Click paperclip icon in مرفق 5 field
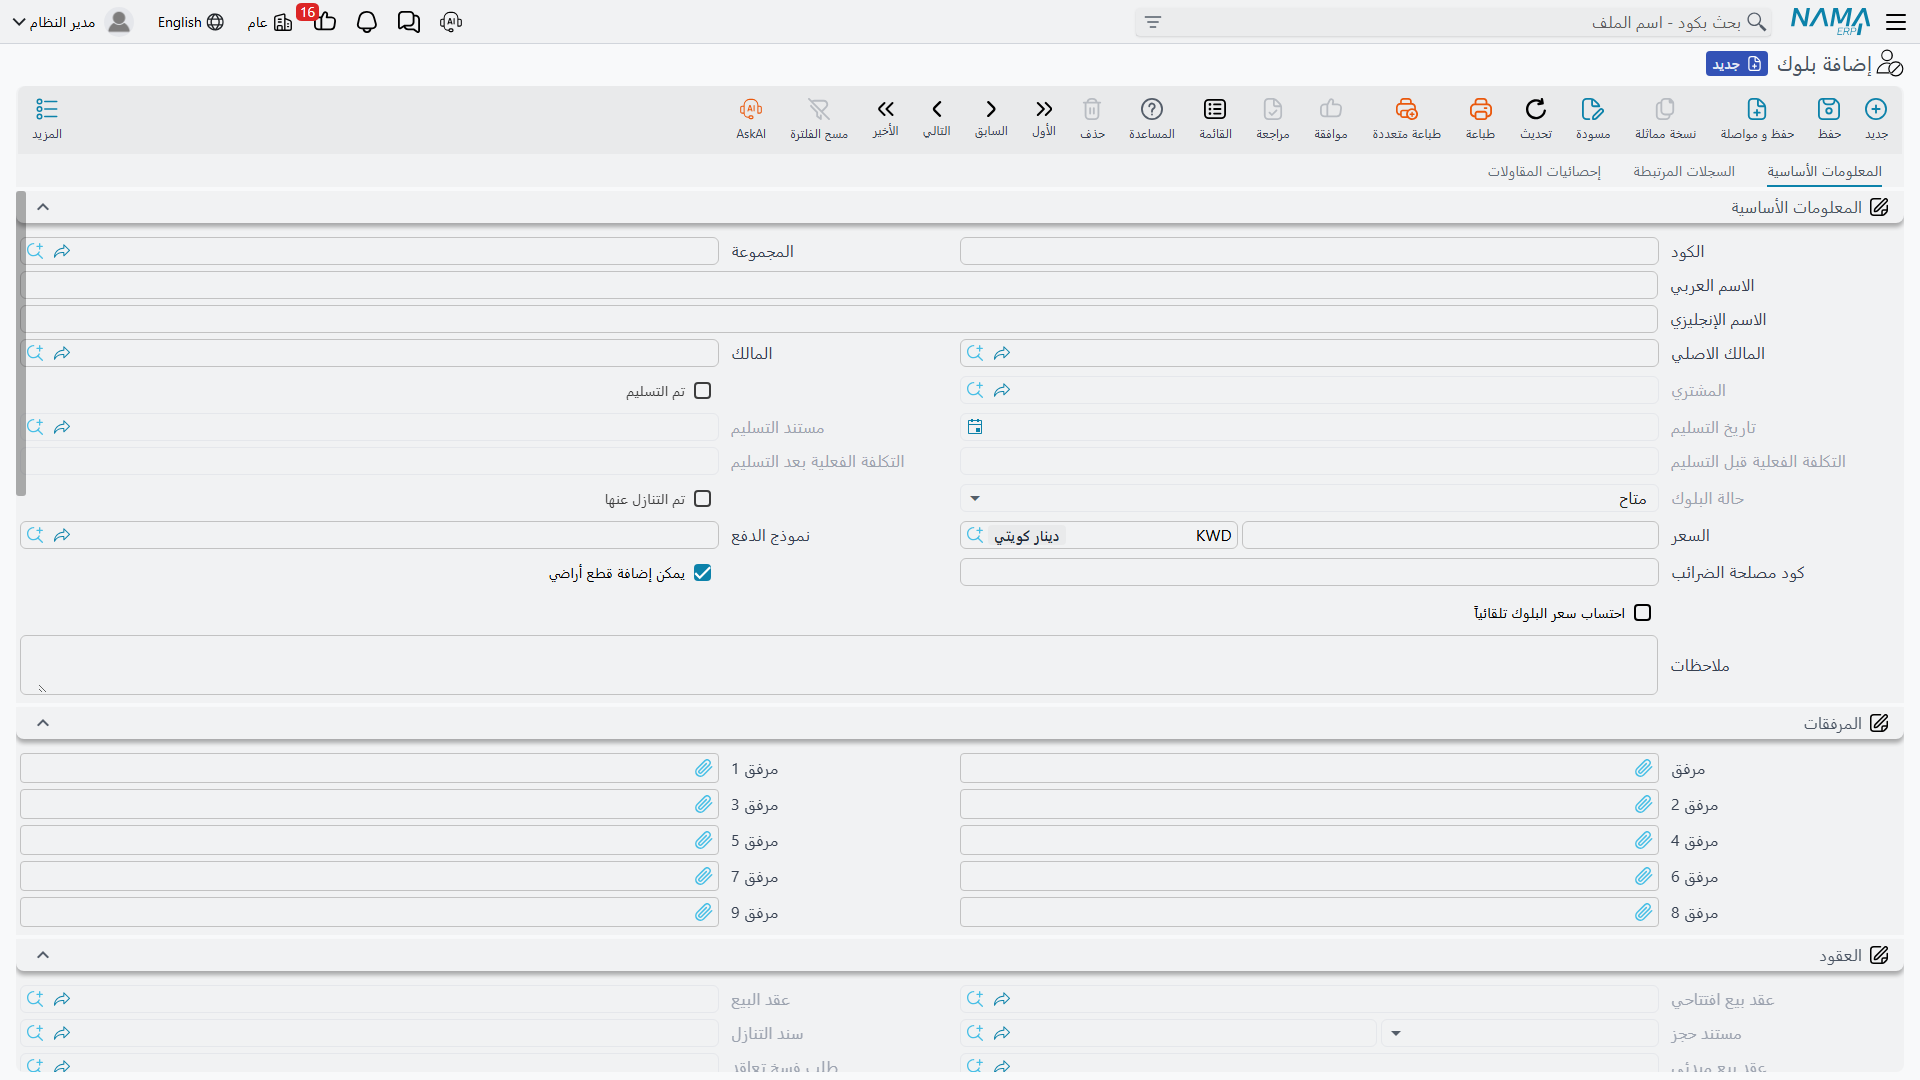Viewport: 1920px width, 1080px height. coord(704,840)
